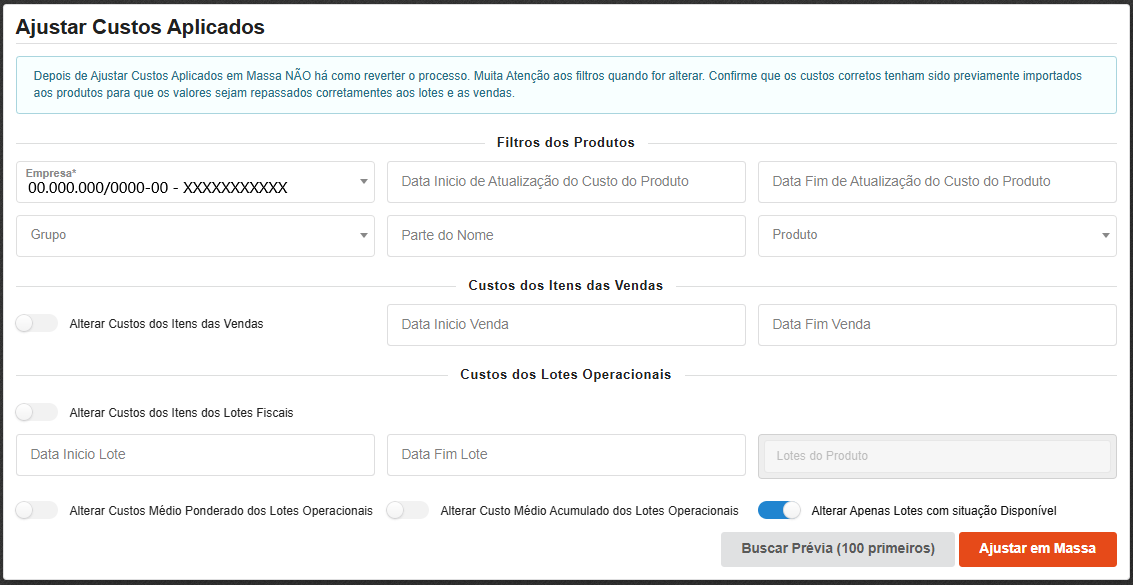The image size is (1133, 585).
Task: Click the Ajustar em Massa button
Action: click(x=1037, y=549)
